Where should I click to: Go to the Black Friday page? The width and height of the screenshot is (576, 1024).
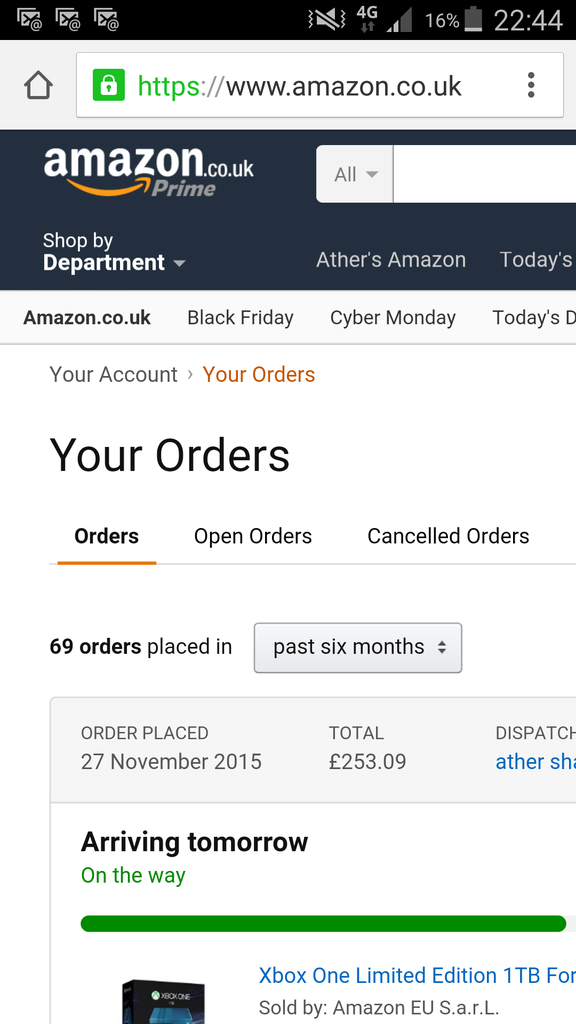(240, 317)
